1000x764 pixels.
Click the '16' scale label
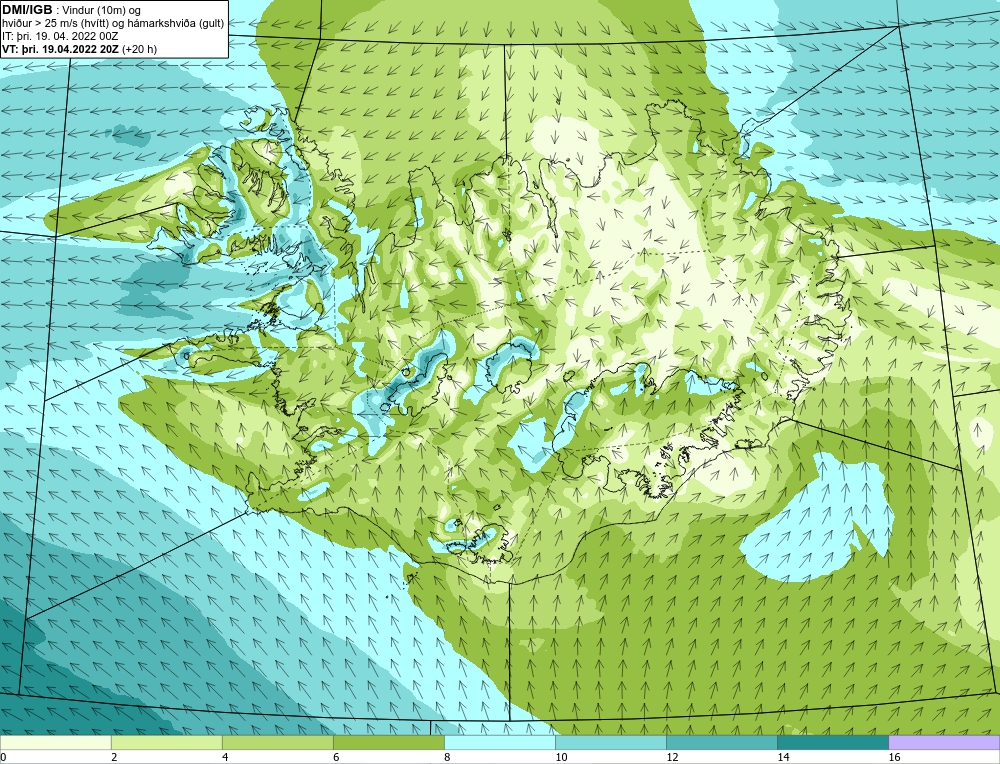(894, 757)
